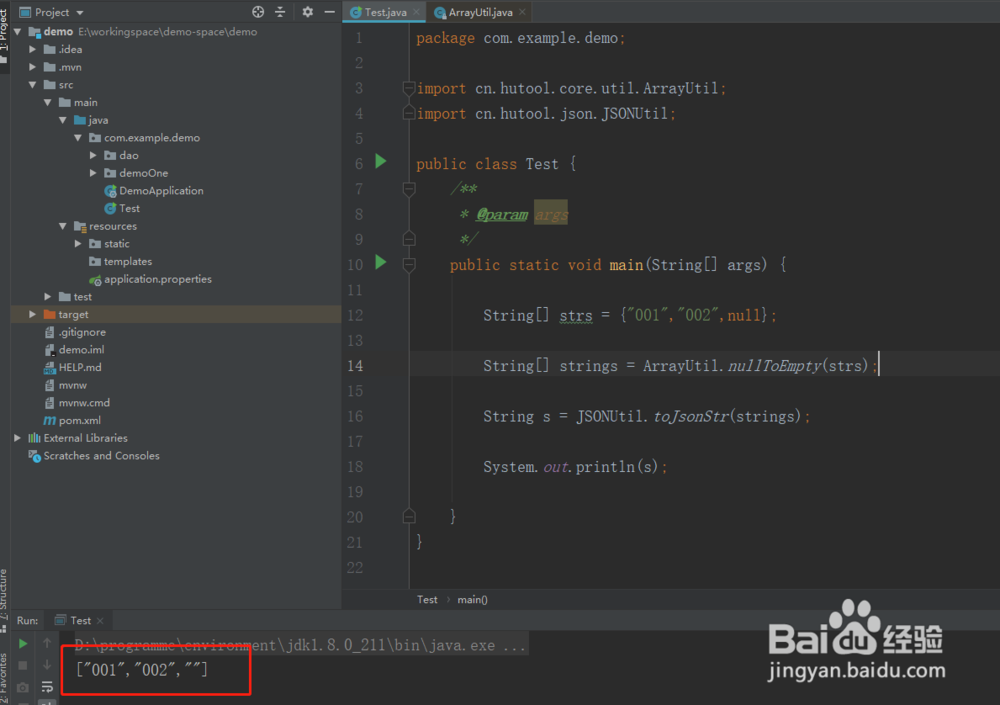Close the Test.java tab
The width and height of the screenshot is (1000, 705).
416,11
